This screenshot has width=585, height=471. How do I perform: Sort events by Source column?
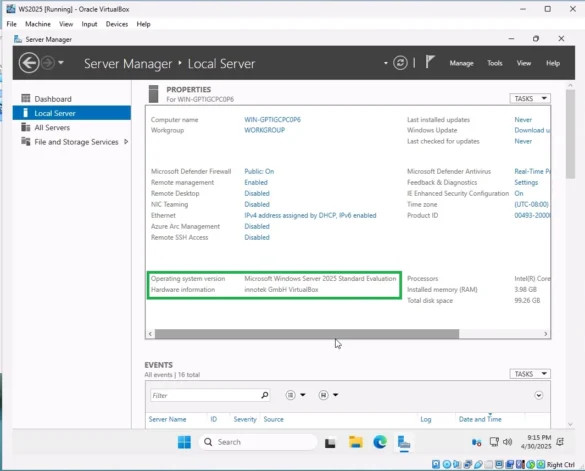coord(273,419)
